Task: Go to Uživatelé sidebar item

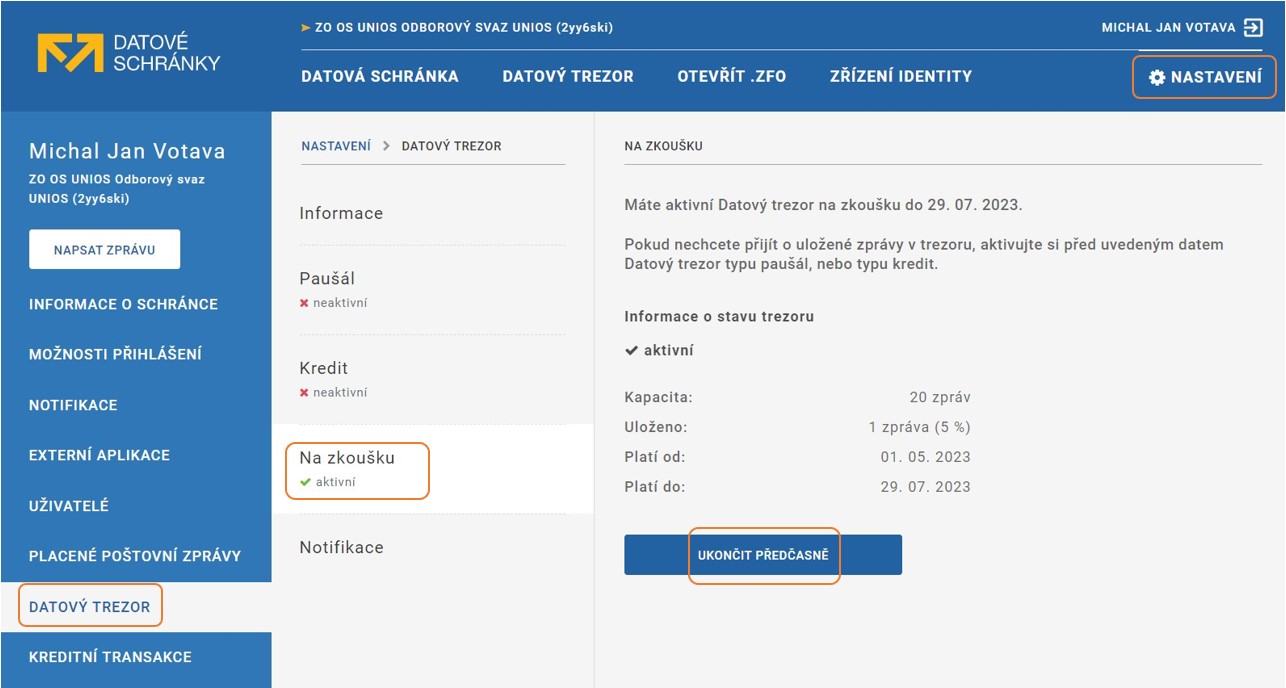Action: [69, 506]
